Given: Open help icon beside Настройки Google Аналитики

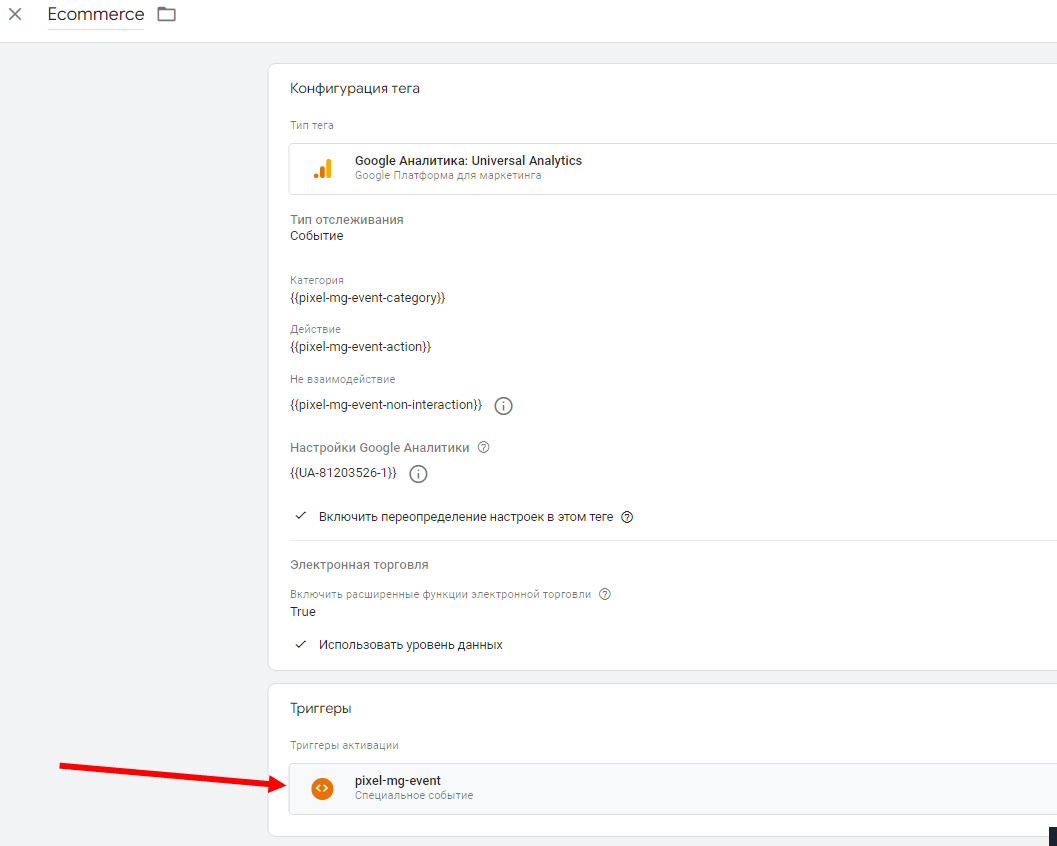Looking at the screenshot, I should 483,447.
